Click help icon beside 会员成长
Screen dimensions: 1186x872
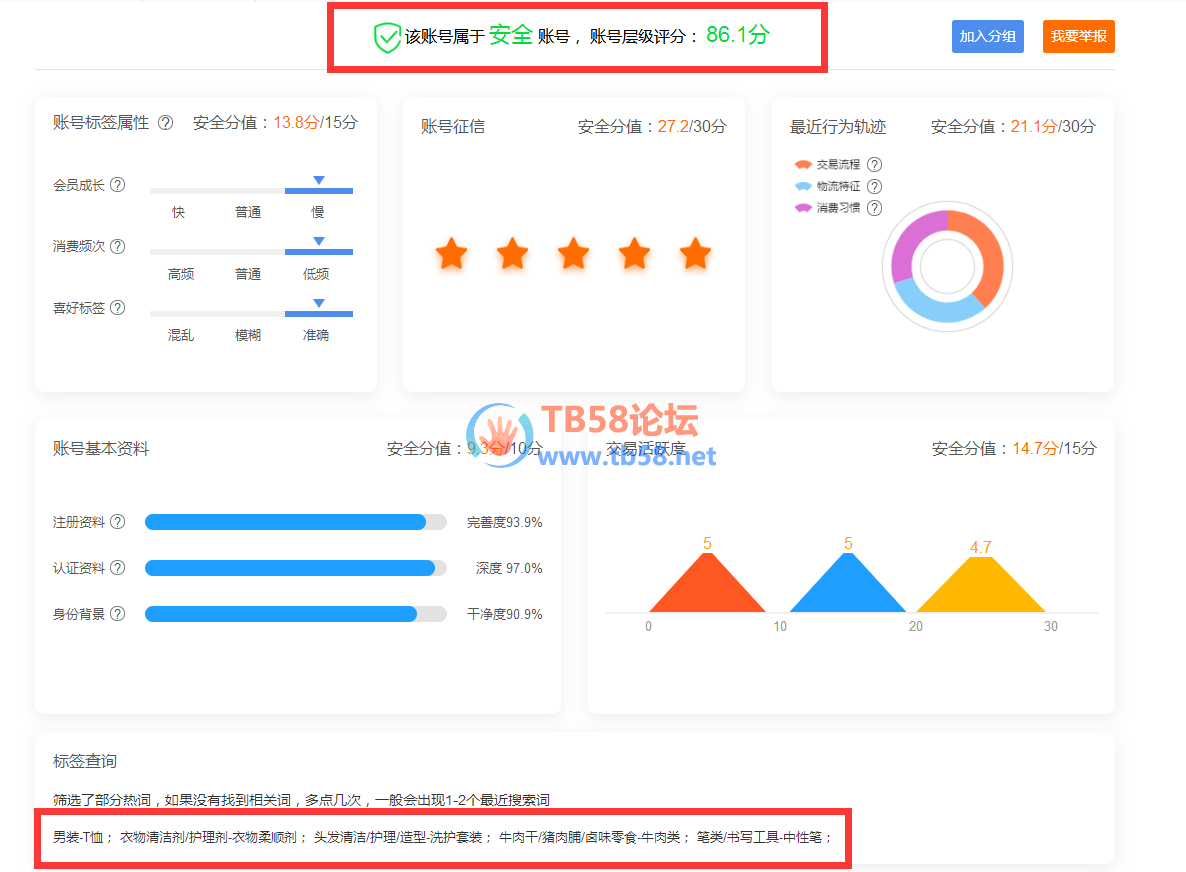[x=118, y=185]
